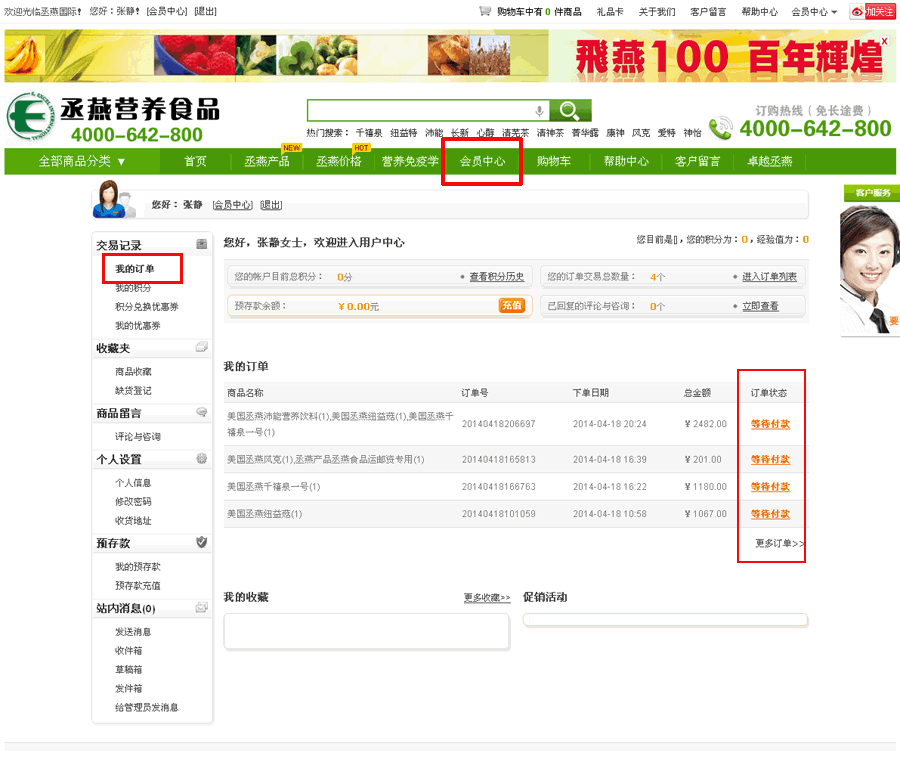
Task: Click the 丞燕营养食品 site logo
Action: pos(113,118)
